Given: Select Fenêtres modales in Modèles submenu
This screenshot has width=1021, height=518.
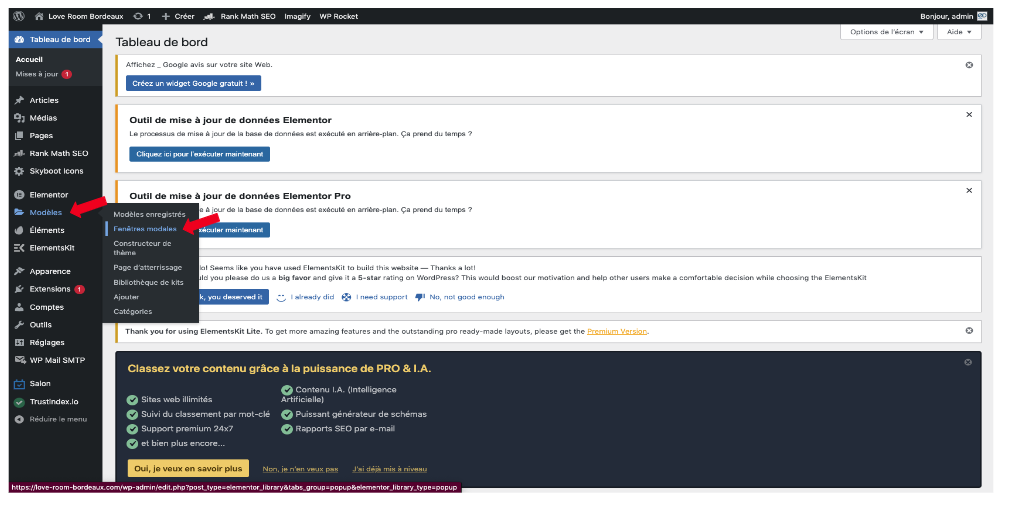Looking at the screenshot, I should click(145, 229).
